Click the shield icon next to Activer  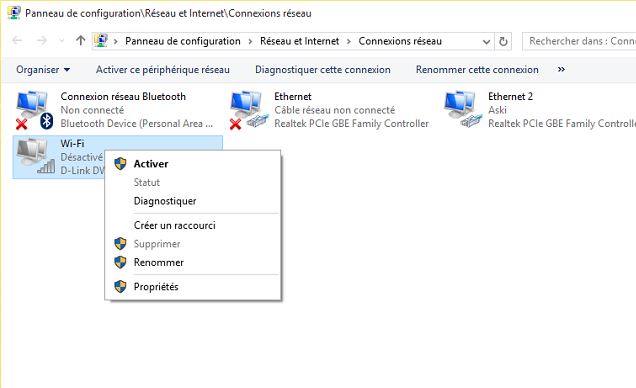pyautogui.click(x=120, y=164)
